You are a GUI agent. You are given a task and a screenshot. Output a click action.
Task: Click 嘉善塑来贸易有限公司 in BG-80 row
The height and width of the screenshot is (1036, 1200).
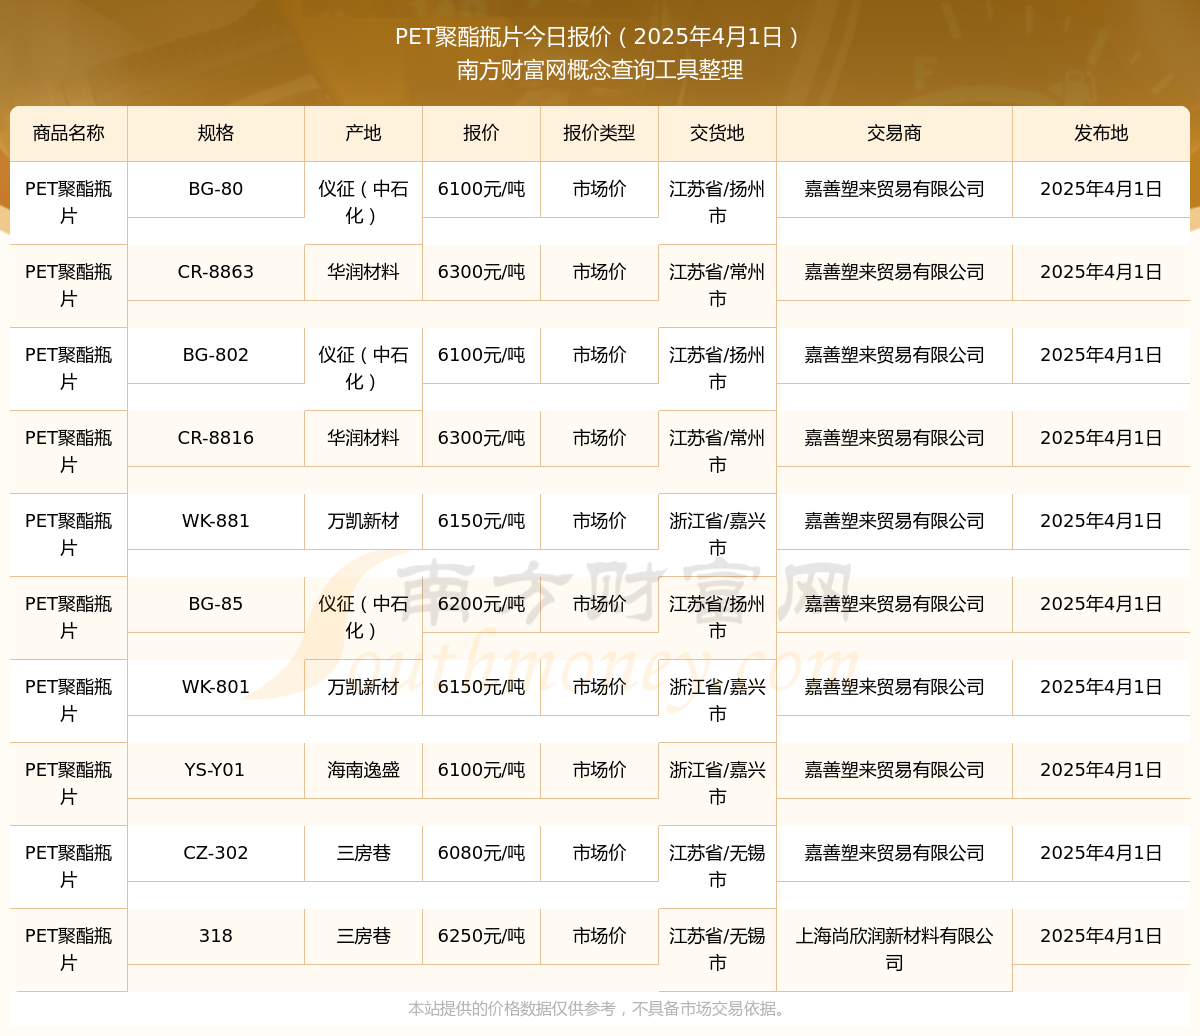pos(894,189)
